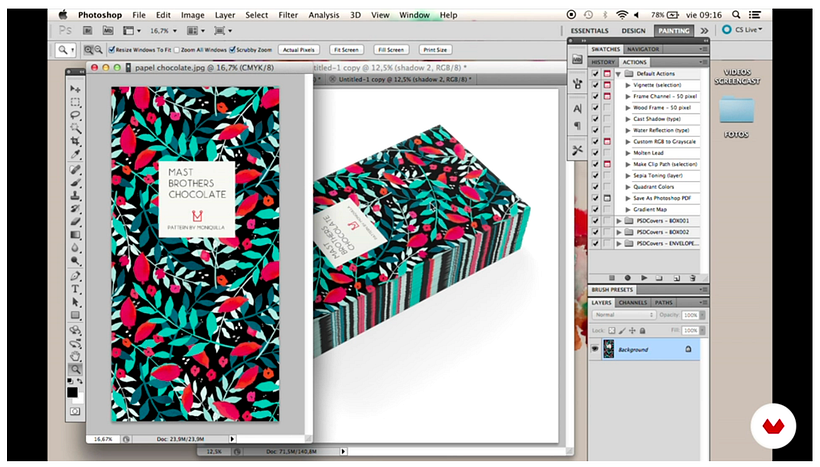Select the Gradient tool

point(75,235)
